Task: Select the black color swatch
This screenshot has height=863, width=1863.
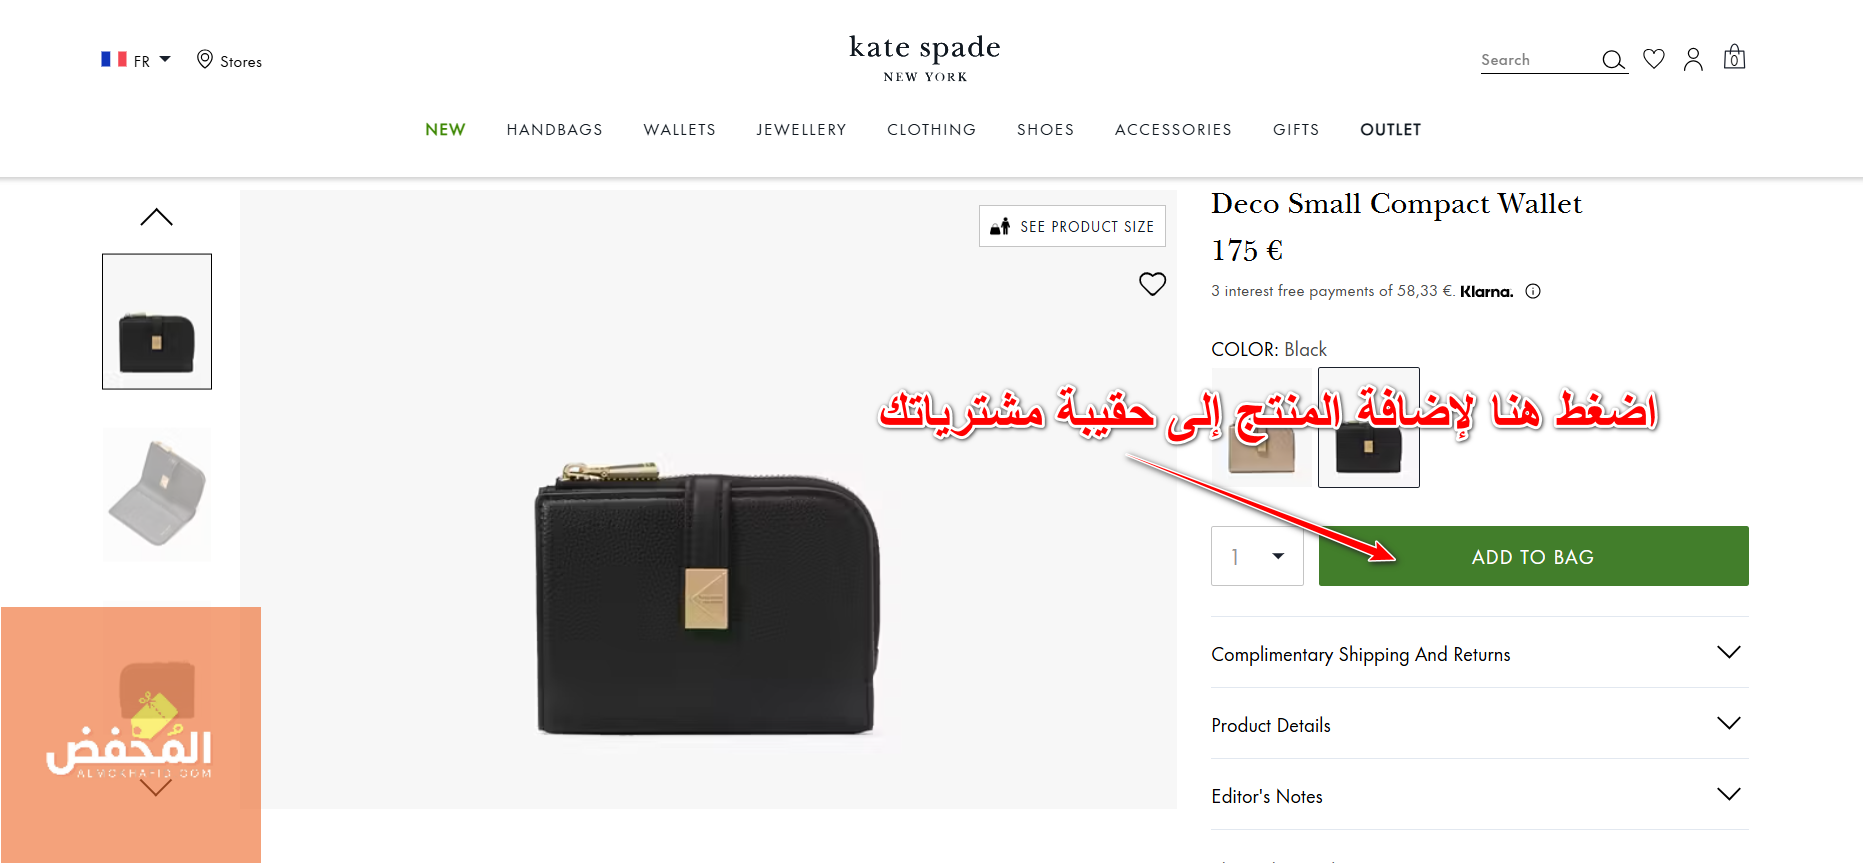Action: tap(1368, 428)
